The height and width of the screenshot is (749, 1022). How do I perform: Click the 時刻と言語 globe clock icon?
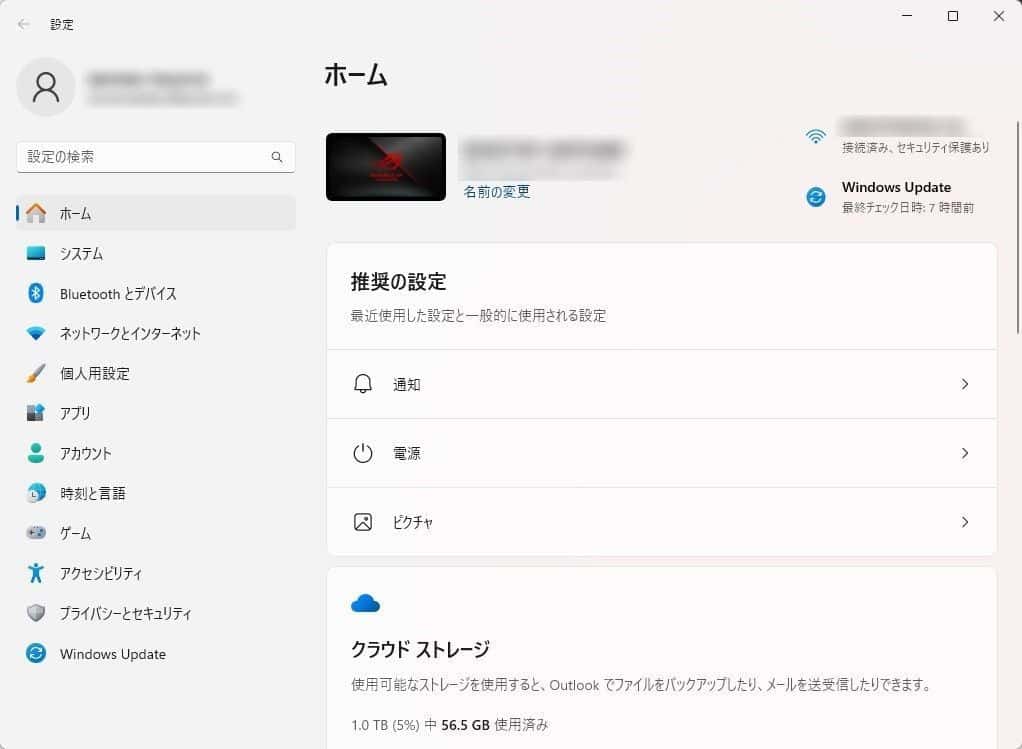pos(36,493)
